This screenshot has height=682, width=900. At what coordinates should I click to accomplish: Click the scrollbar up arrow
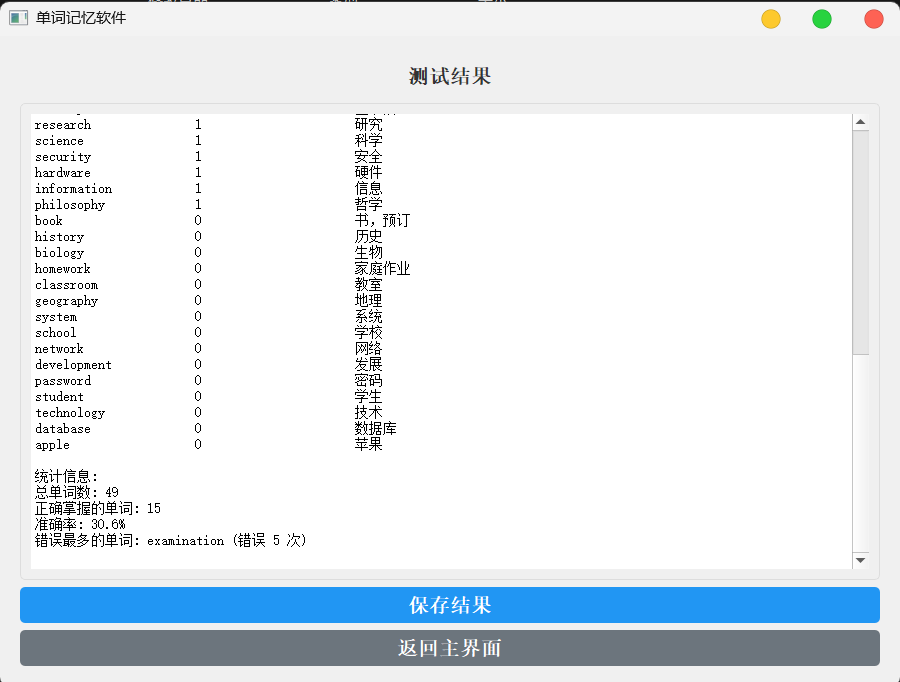[860, 122]
